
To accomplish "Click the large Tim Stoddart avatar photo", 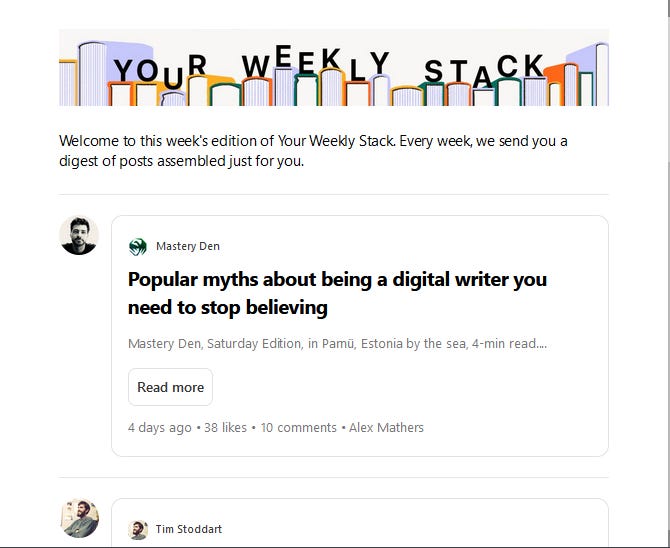I will (79, 518).
